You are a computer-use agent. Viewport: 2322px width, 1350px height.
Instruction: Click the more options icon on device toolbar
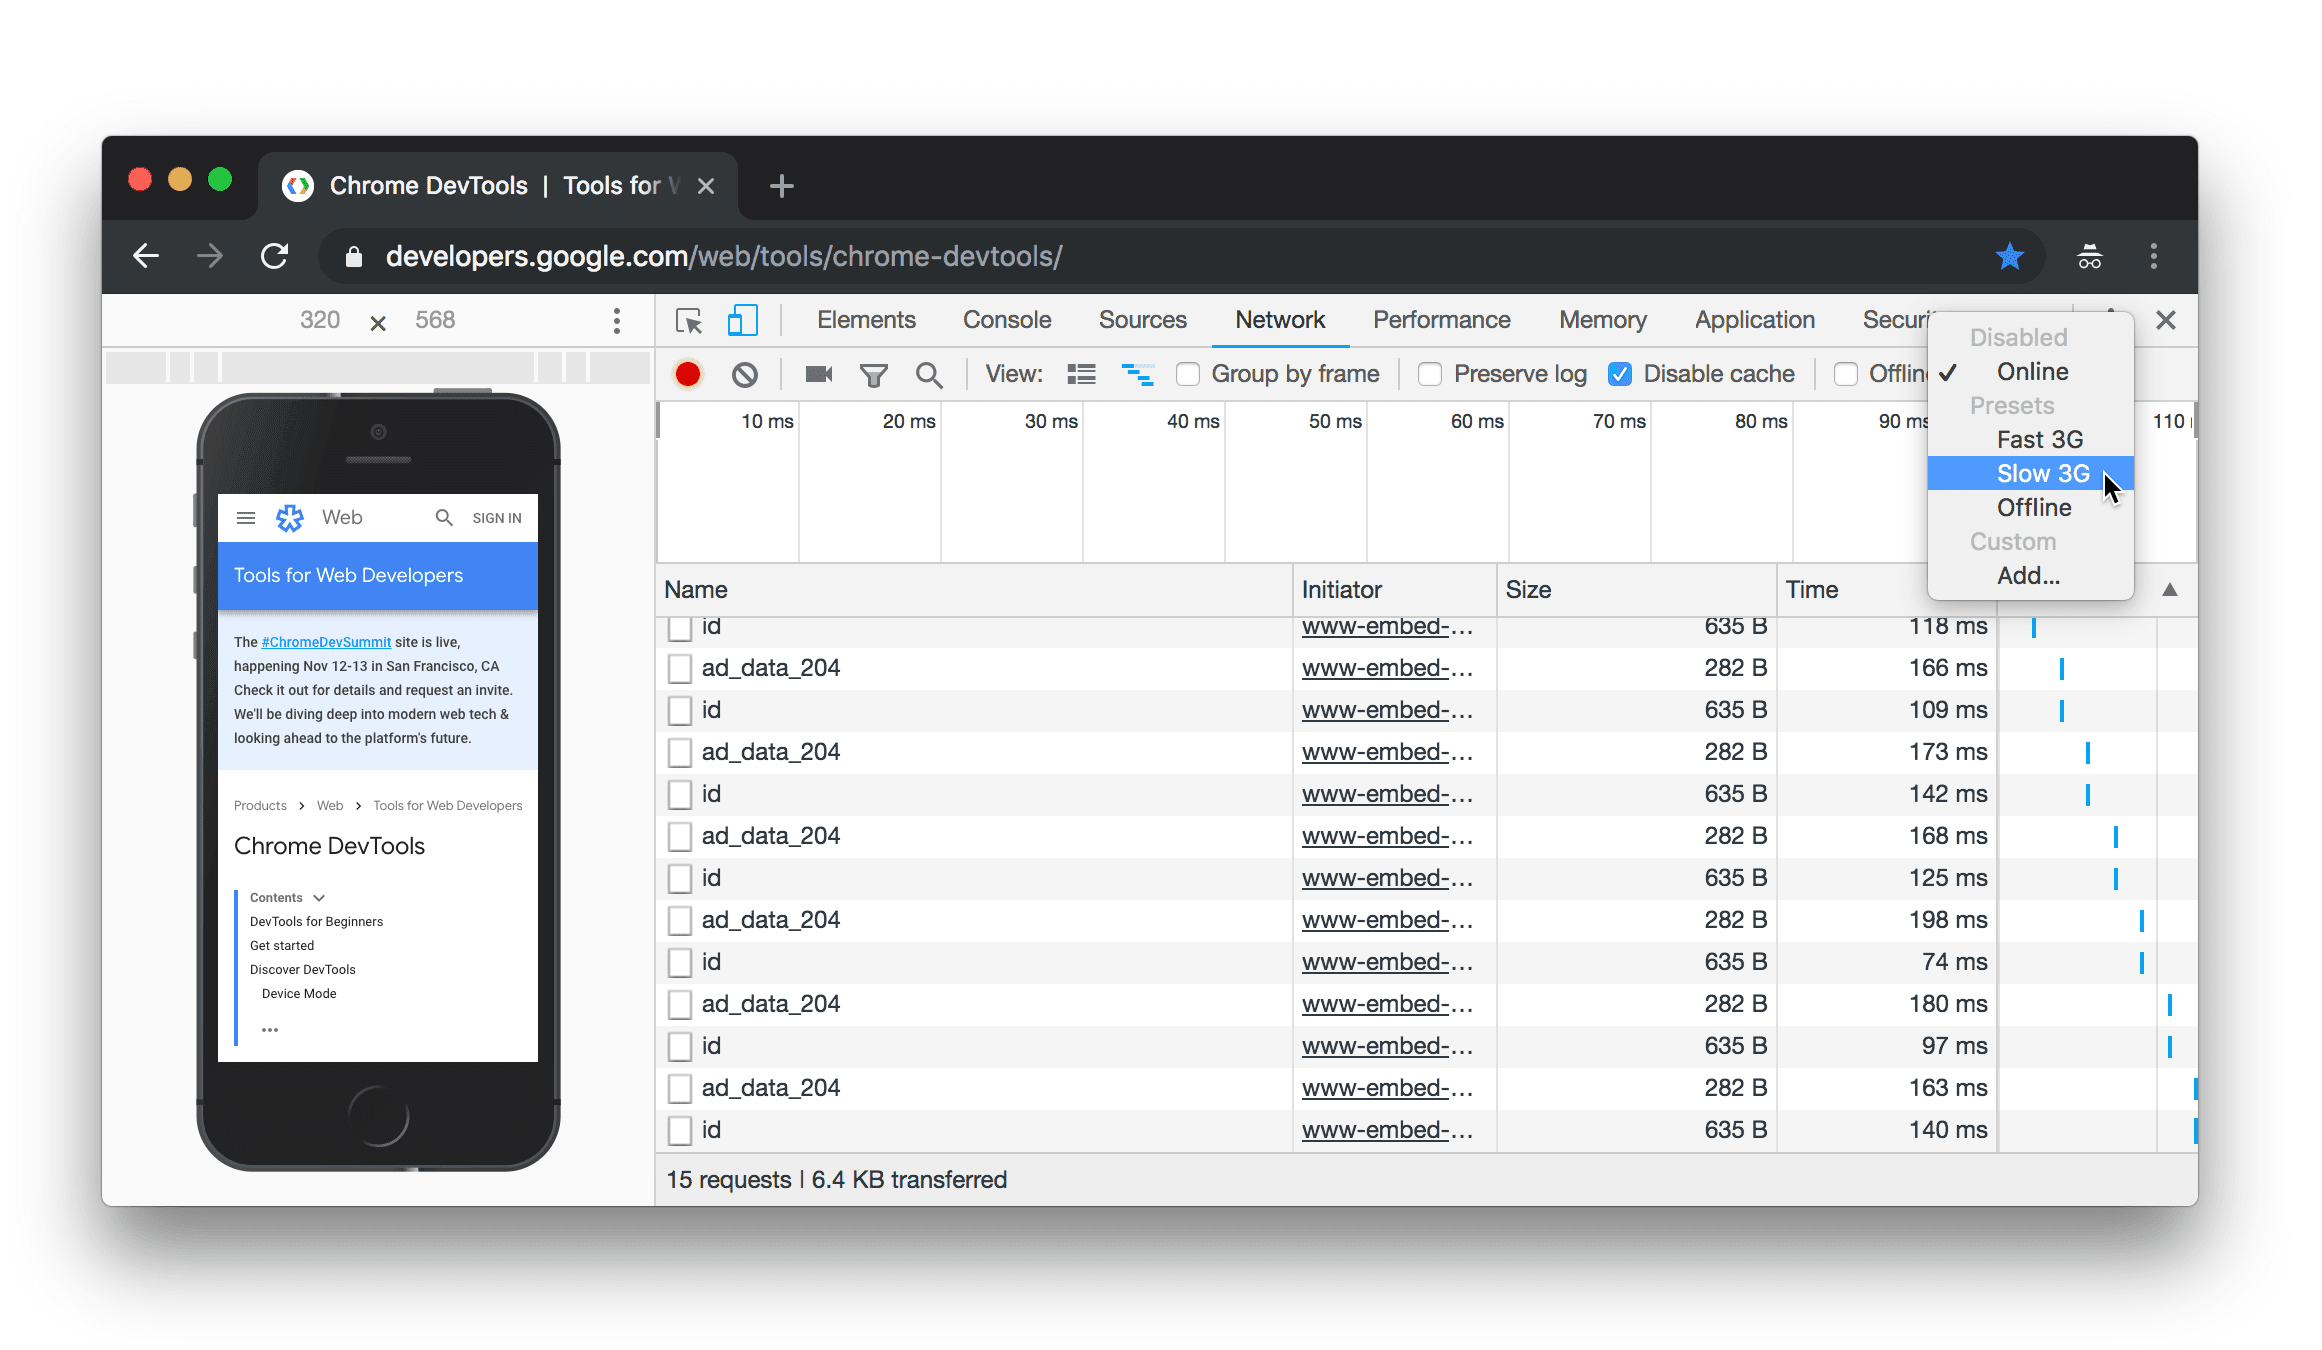(x=617, y=320)
